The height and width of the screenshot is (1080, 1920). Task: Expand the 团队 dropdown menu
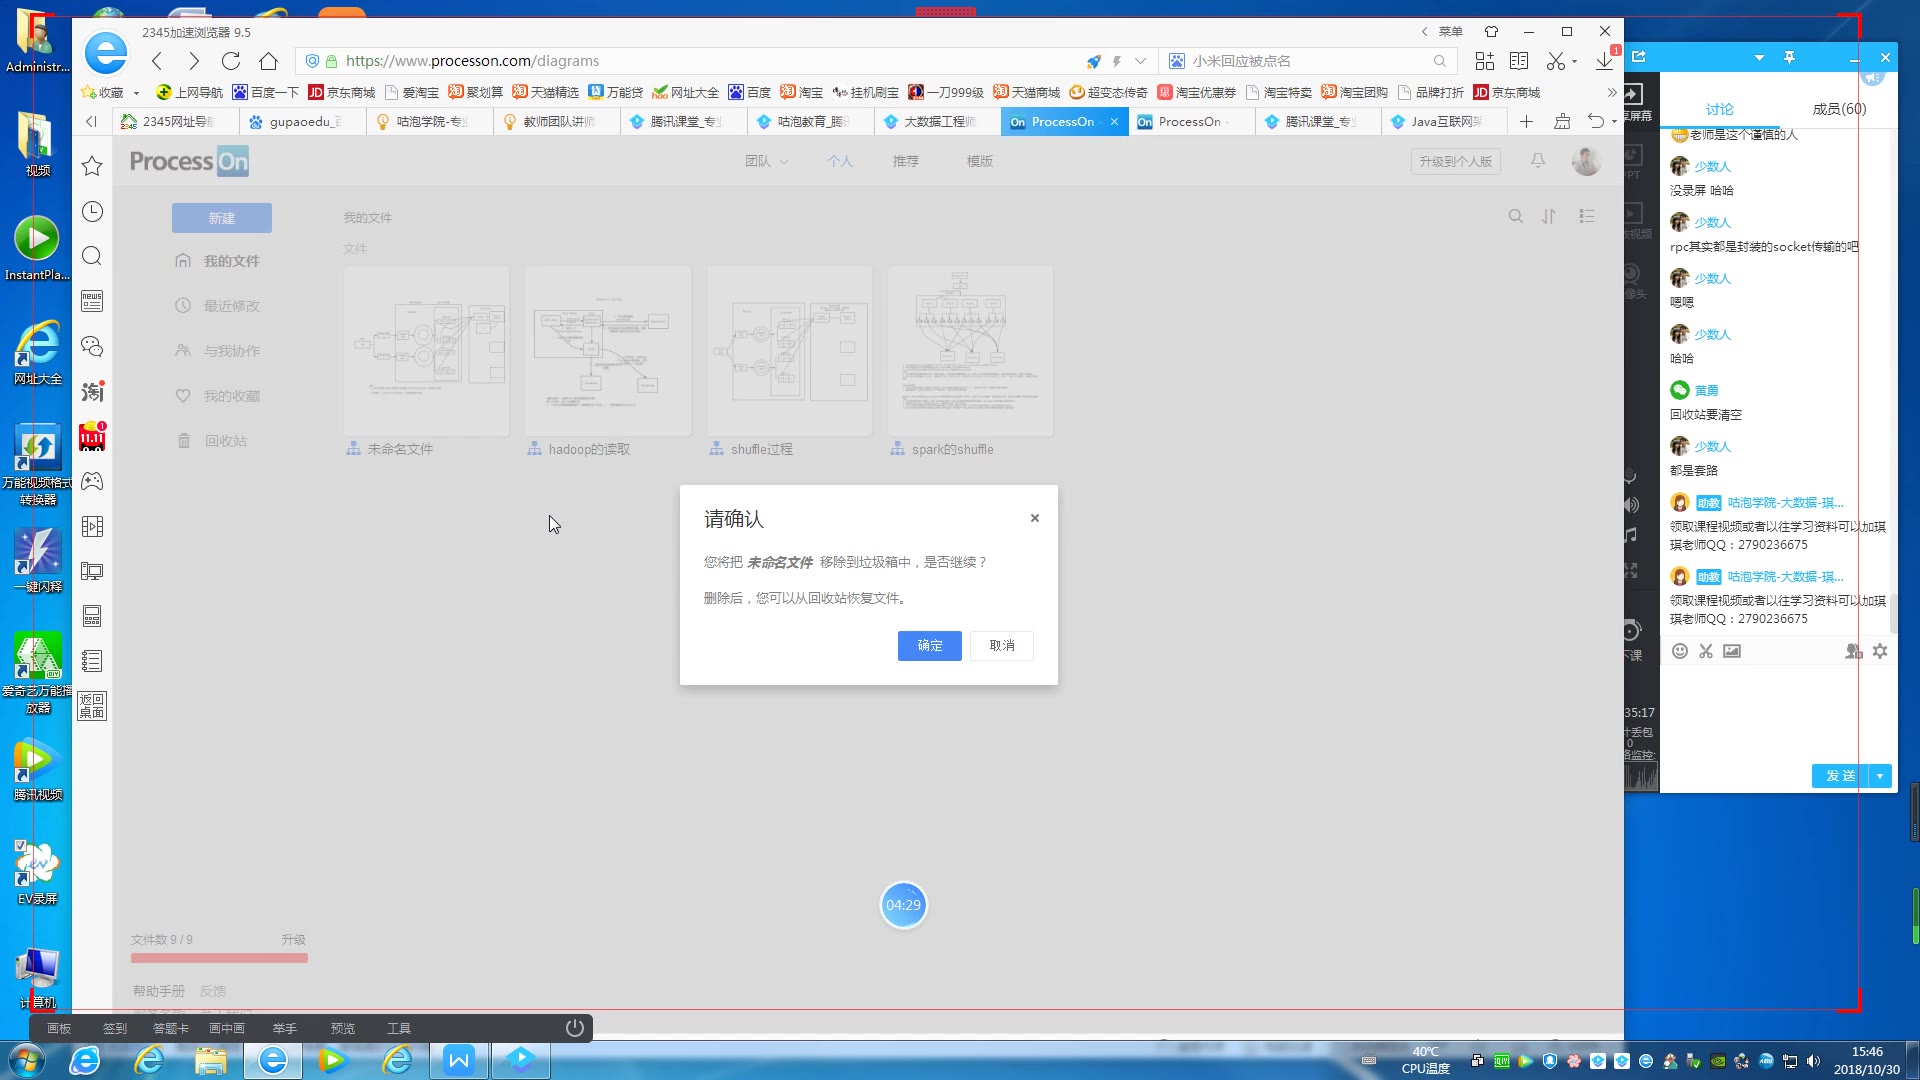[x=766, y=161]
